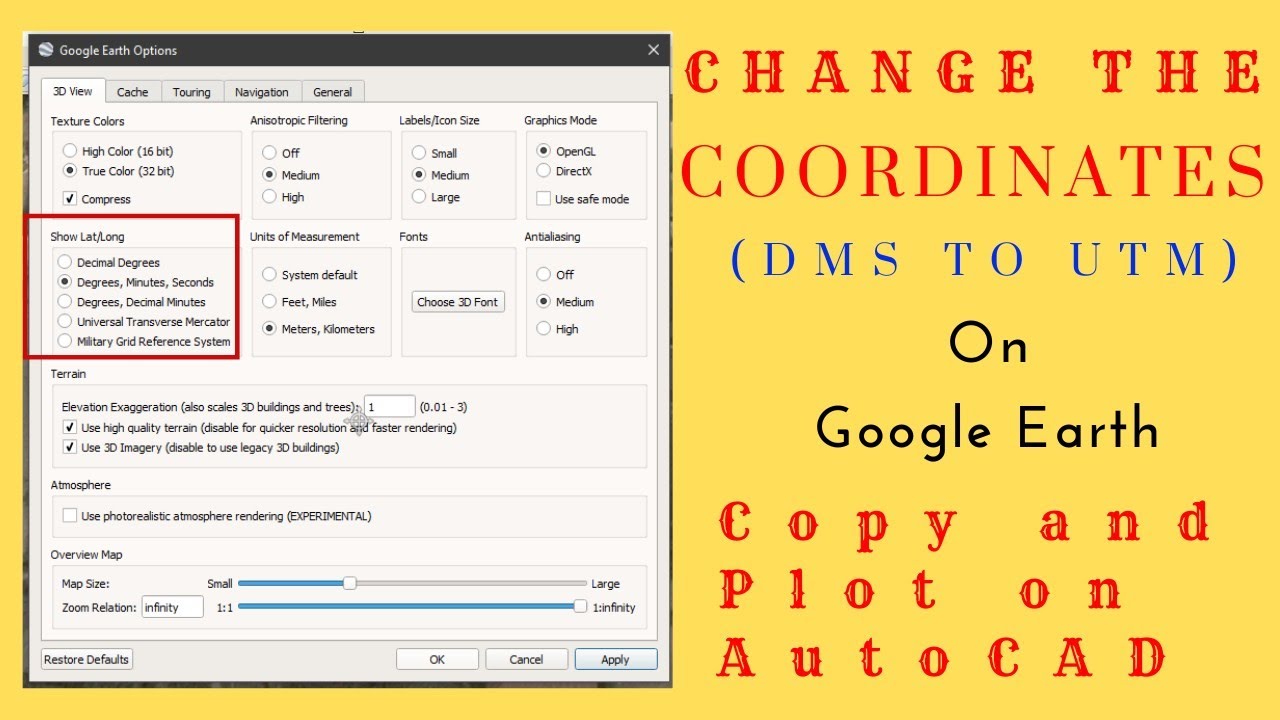Set Antialiasing to Medium
The width and height of the screenshot is (1280, 720).
544,301
